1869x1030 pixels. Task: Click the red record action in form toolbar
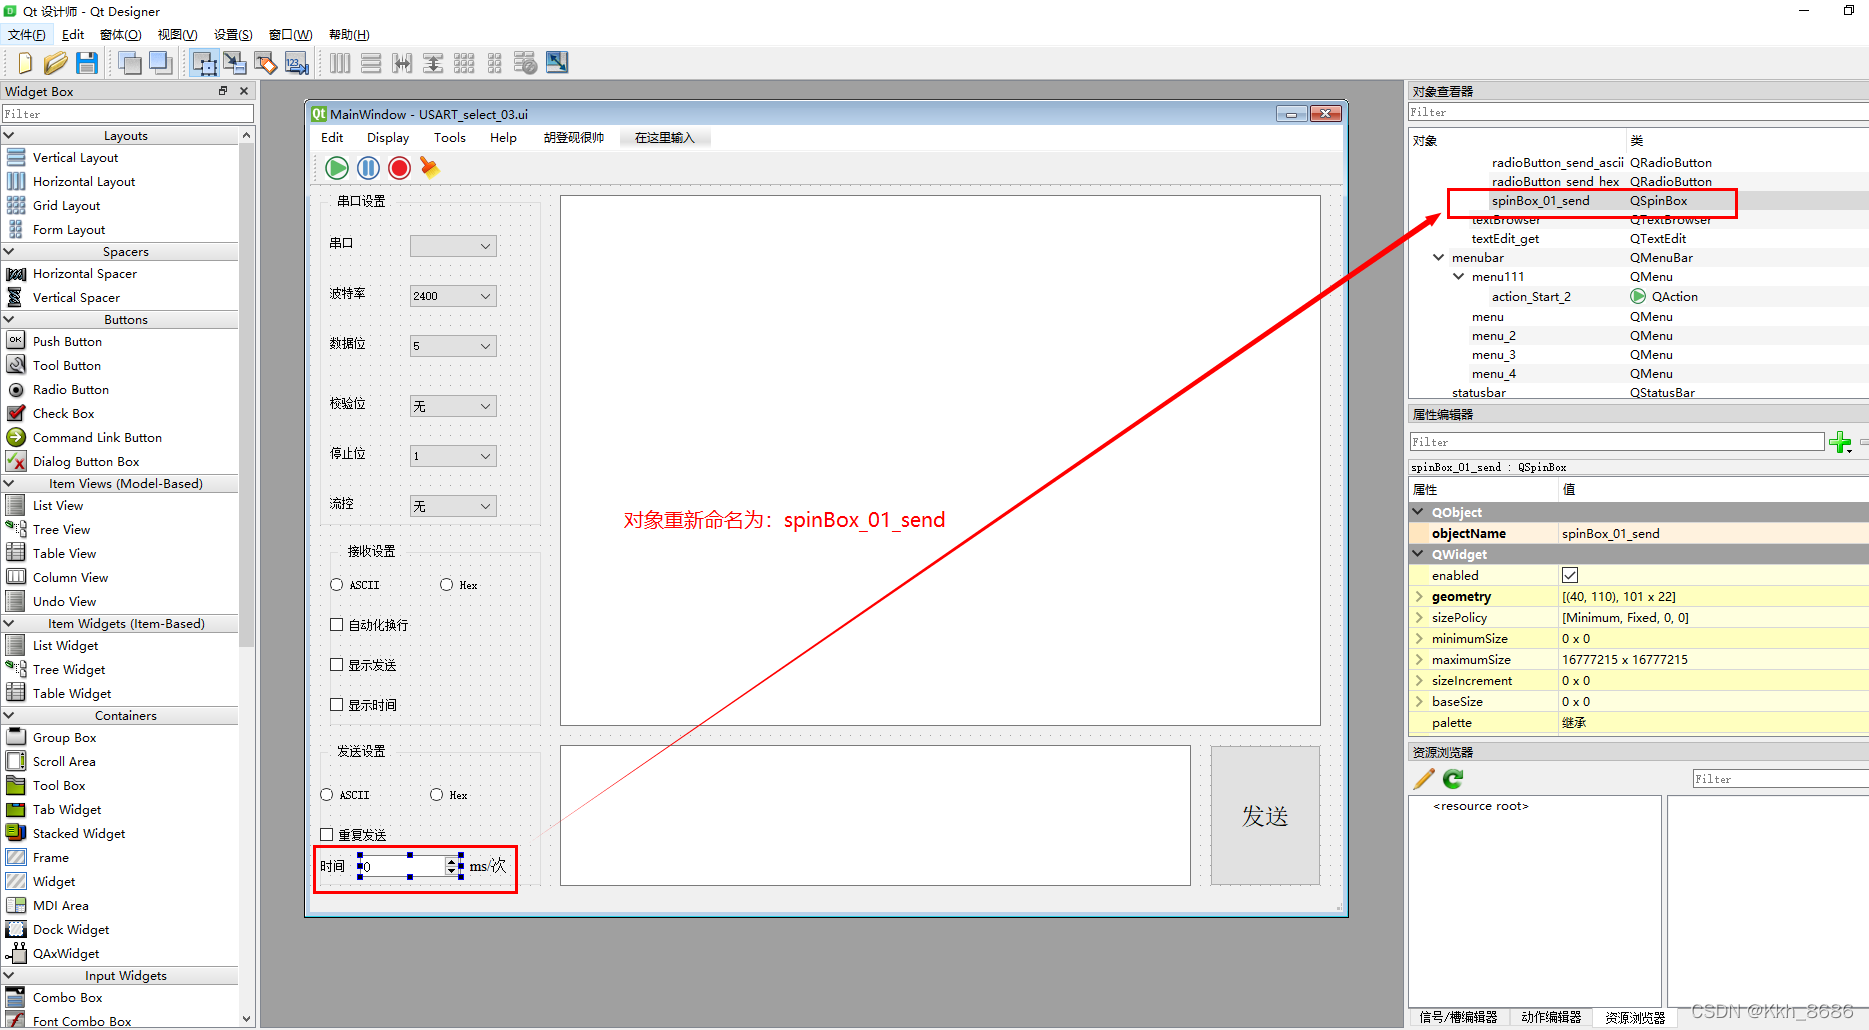coord(399,167)
